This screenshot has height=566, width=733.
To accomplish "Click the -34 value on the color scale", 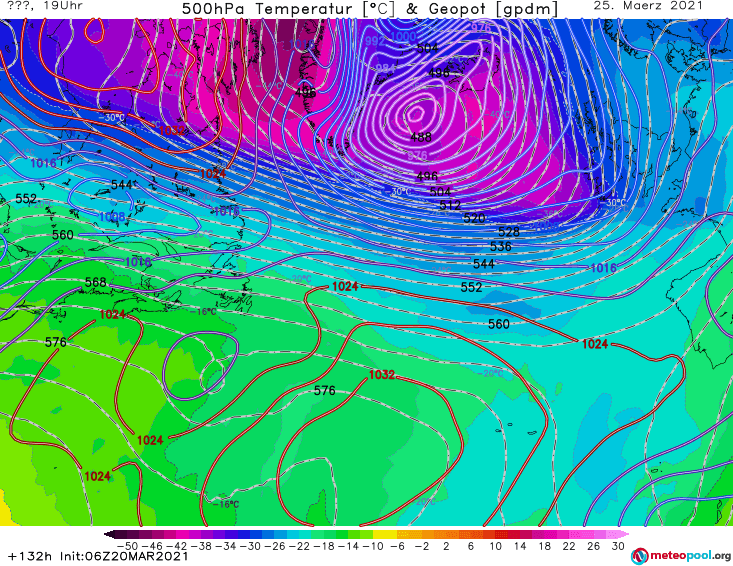I will pos(226,546).
